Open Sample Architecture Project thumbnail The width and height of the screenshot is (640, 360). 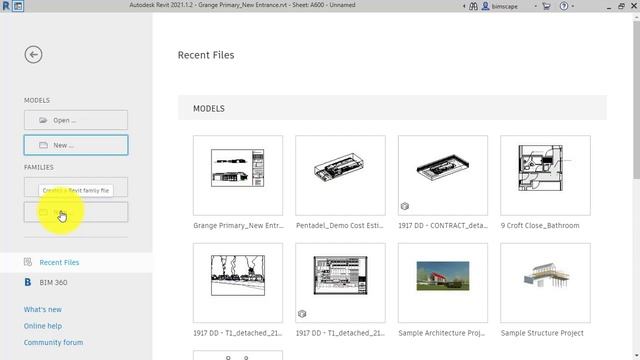pos(443,283)
